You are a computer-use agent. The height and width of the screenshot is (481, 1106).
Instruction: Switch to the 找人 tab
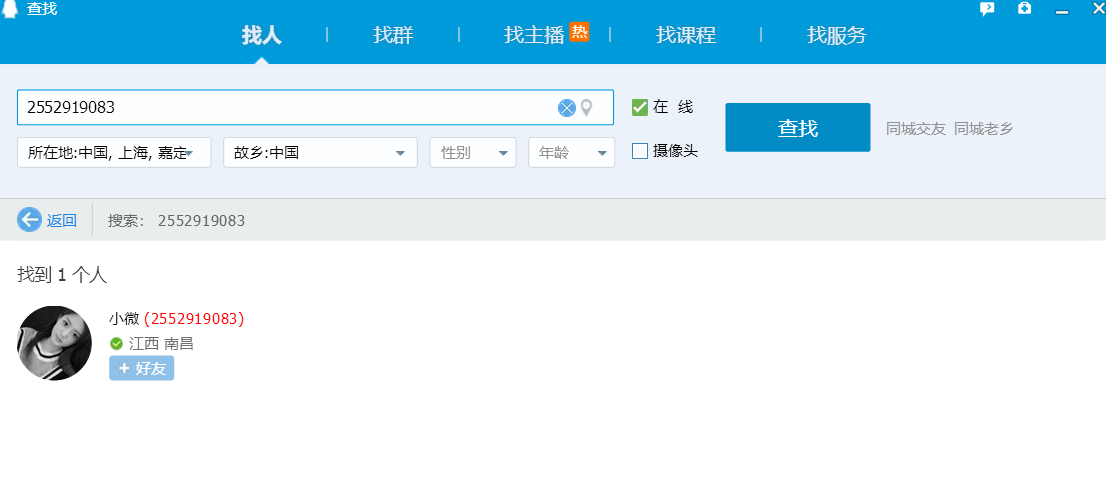click(x=262, y=35)
